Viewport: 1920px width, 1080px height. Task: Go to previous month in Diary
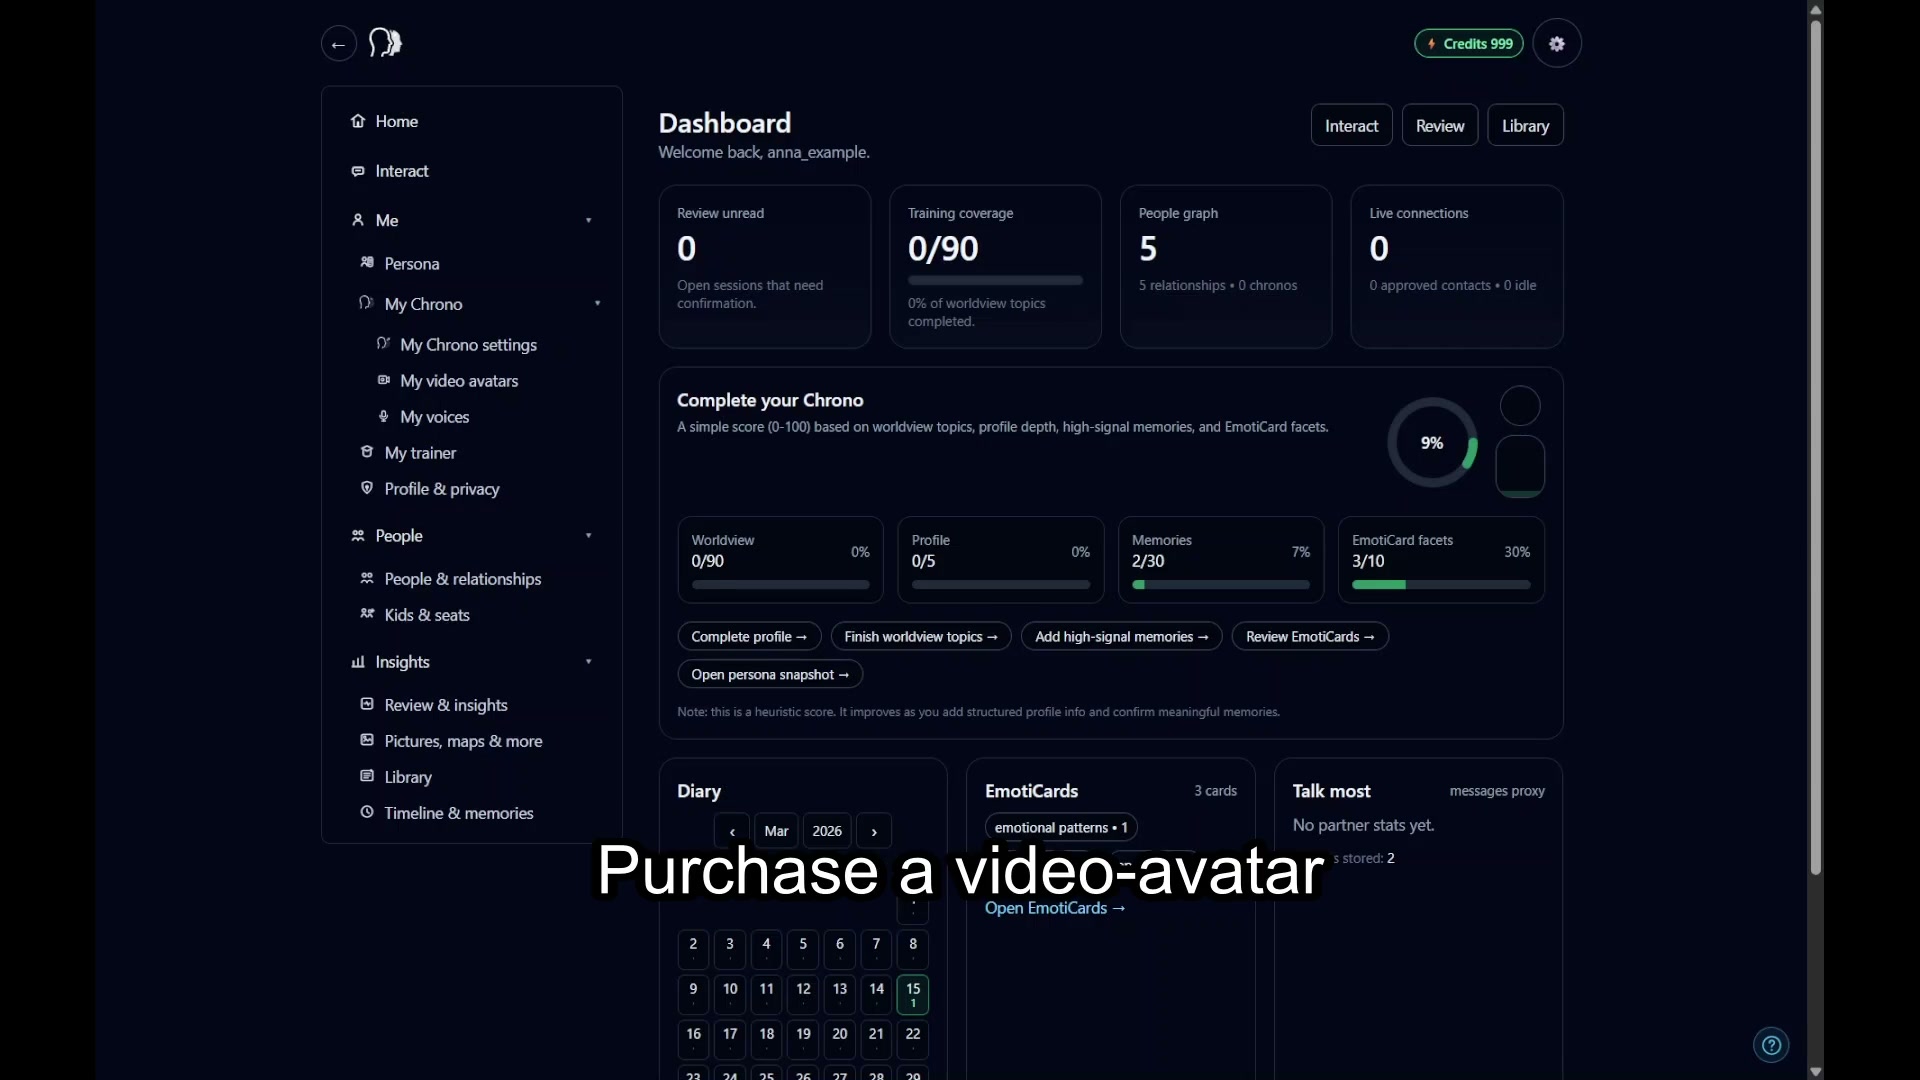[x=732, y=831]
